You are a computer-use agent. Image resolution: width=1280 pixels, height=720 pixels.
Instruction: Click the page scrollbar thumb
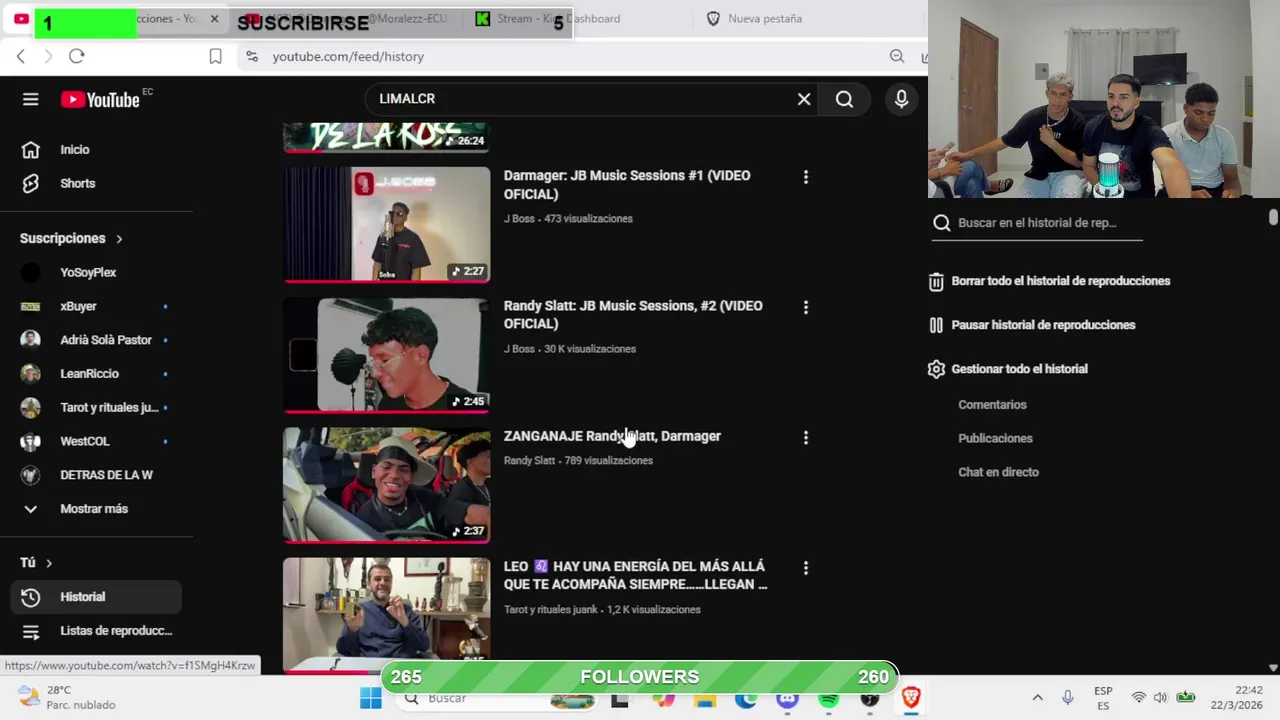[x=1273, y=217]
